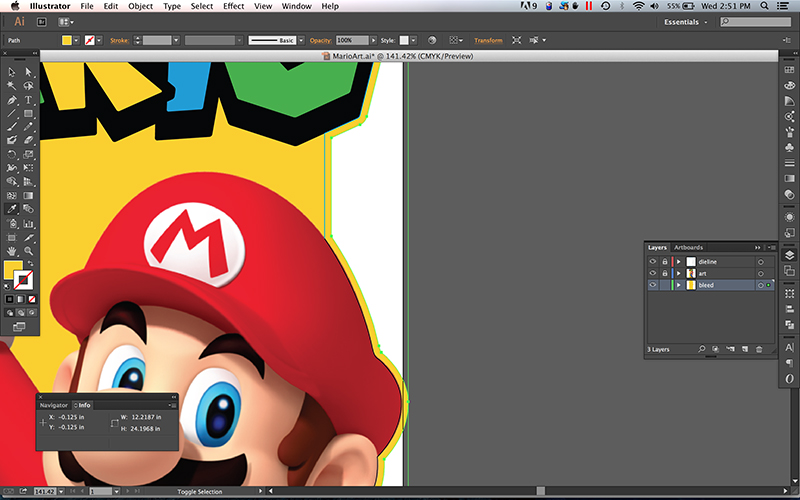
Task: Click the Opacity link in control bar
Action: coord(320,40)
